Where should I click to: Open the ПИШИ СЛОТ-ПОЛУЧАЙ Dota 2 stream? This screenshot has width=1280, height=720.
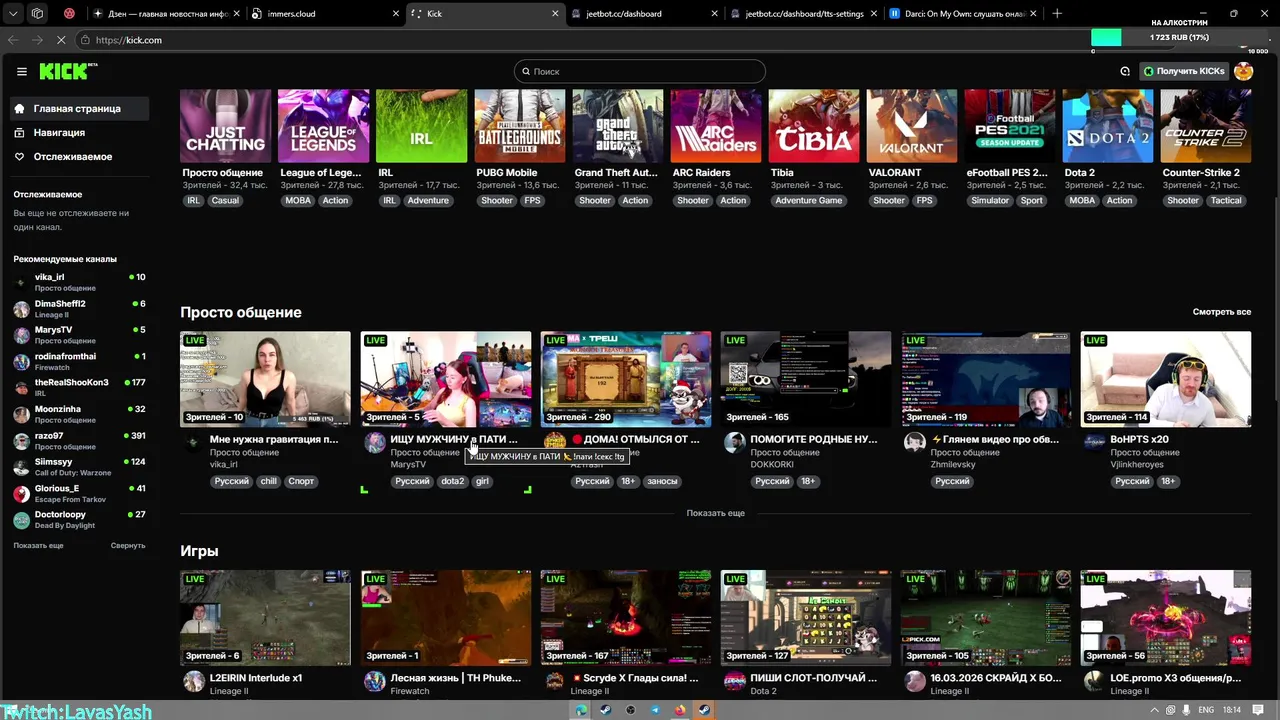click(x=806, y=617)
